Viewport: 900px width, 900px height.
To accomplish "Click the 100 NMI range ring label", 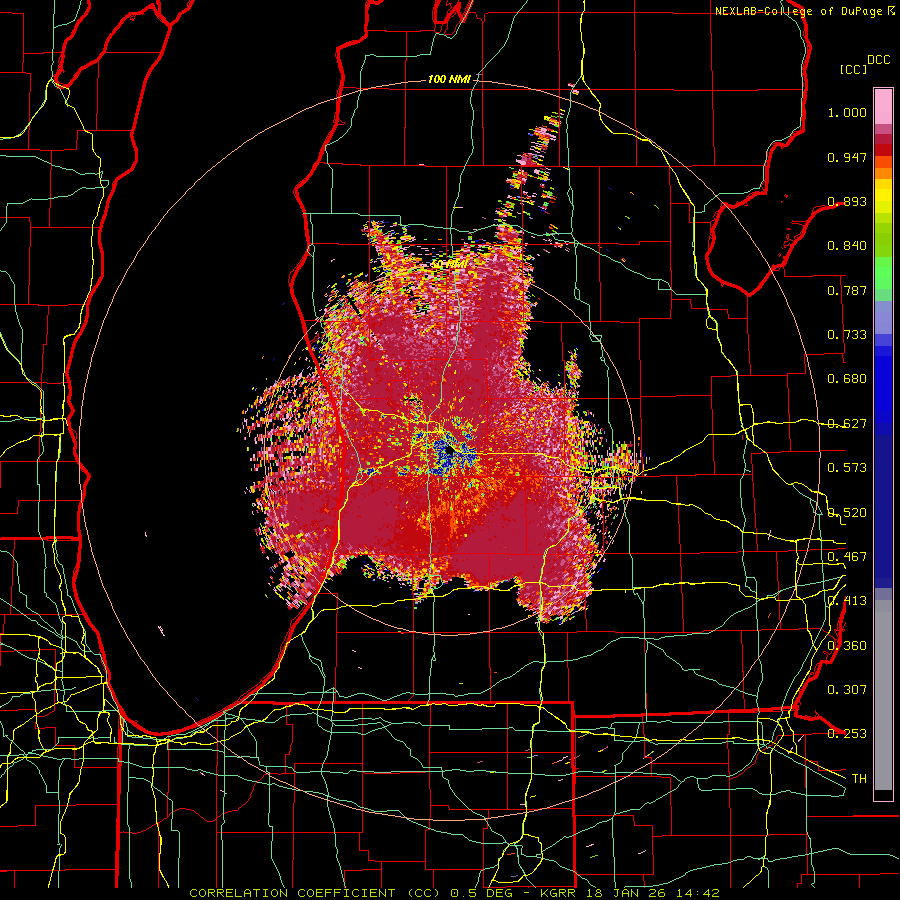I will tap(449, 79).
